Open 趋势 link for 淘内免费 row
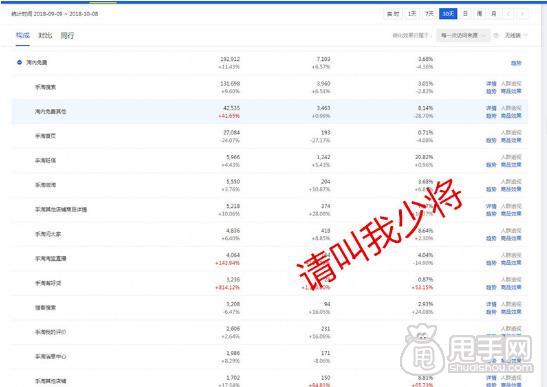The image size is (547, 387). tap(516, 63)
